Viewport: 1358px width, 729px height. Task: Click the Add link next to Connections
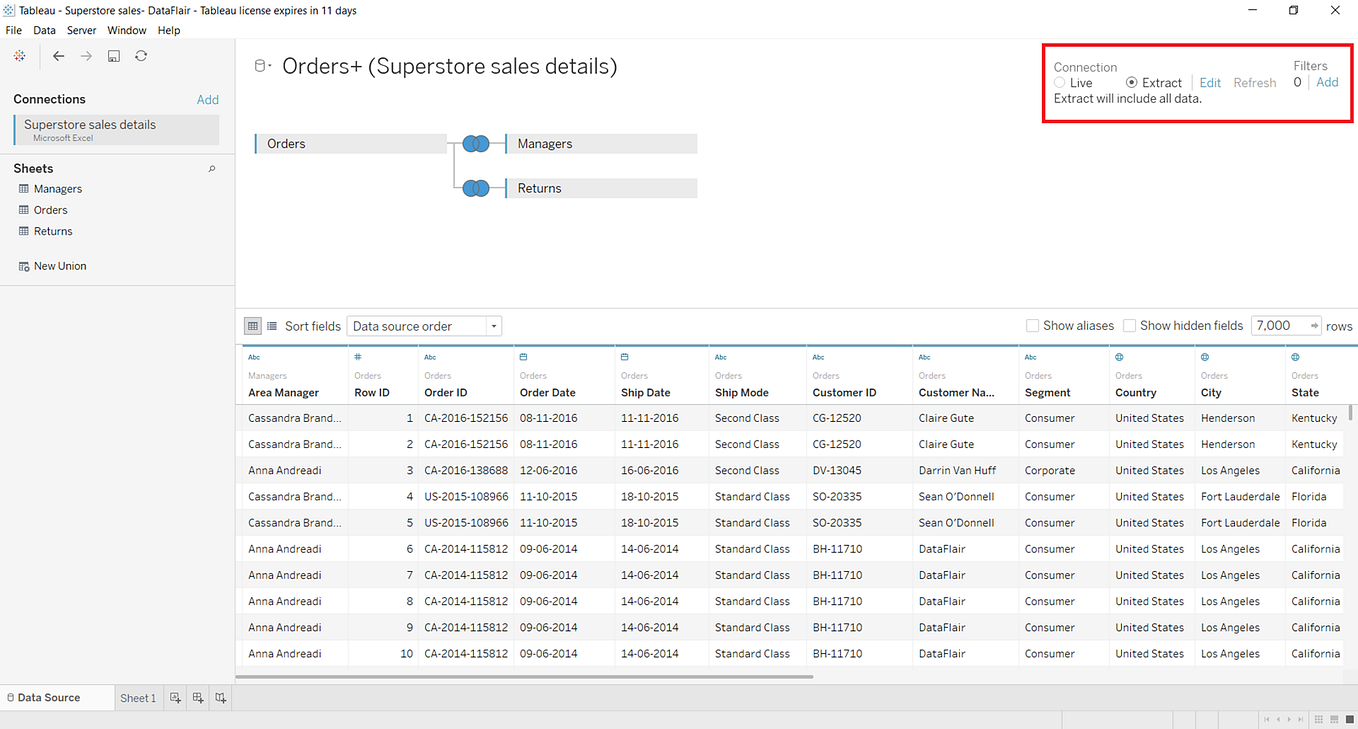[208, 99]
